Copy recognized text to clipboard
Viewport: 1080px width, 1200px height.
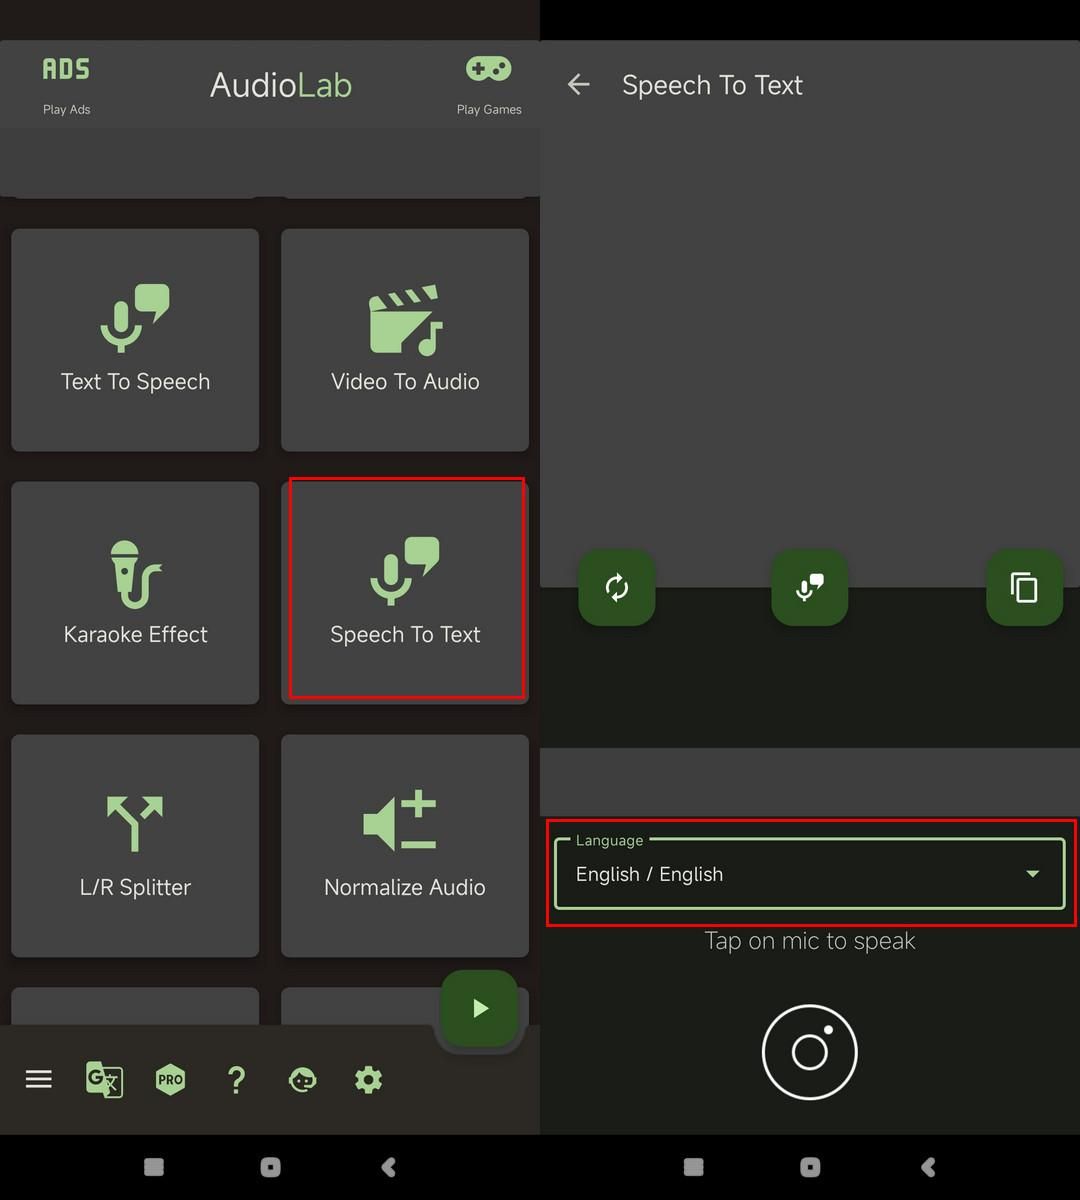click(x=1024, y=587)
